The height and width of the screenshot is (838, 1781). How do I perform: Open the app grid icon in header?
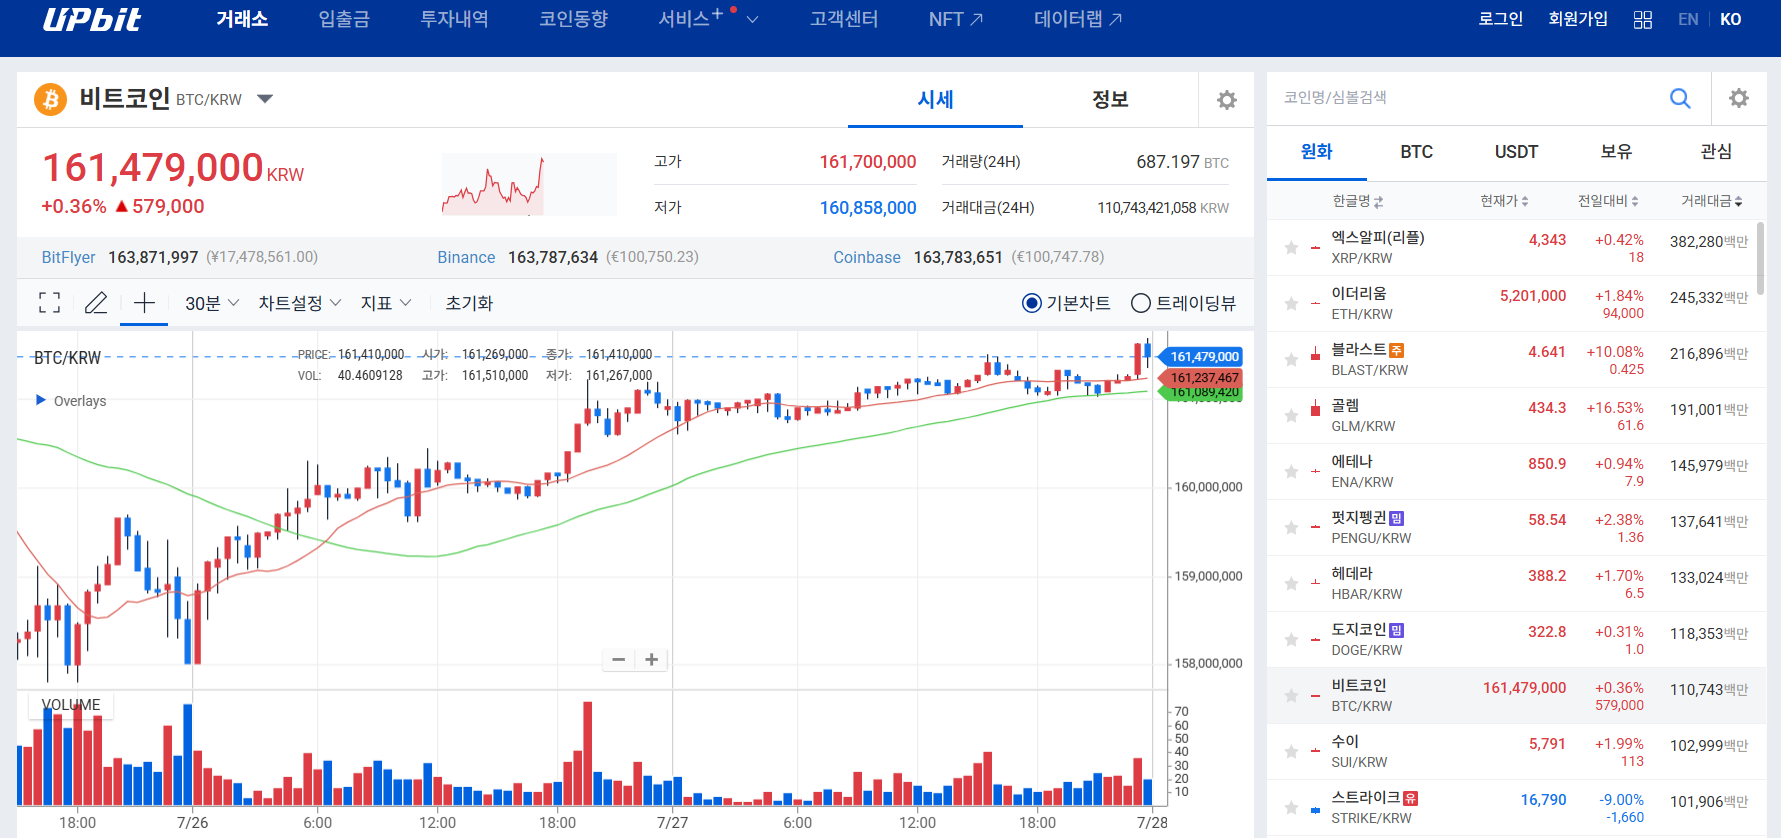(x=1642, y=19)
